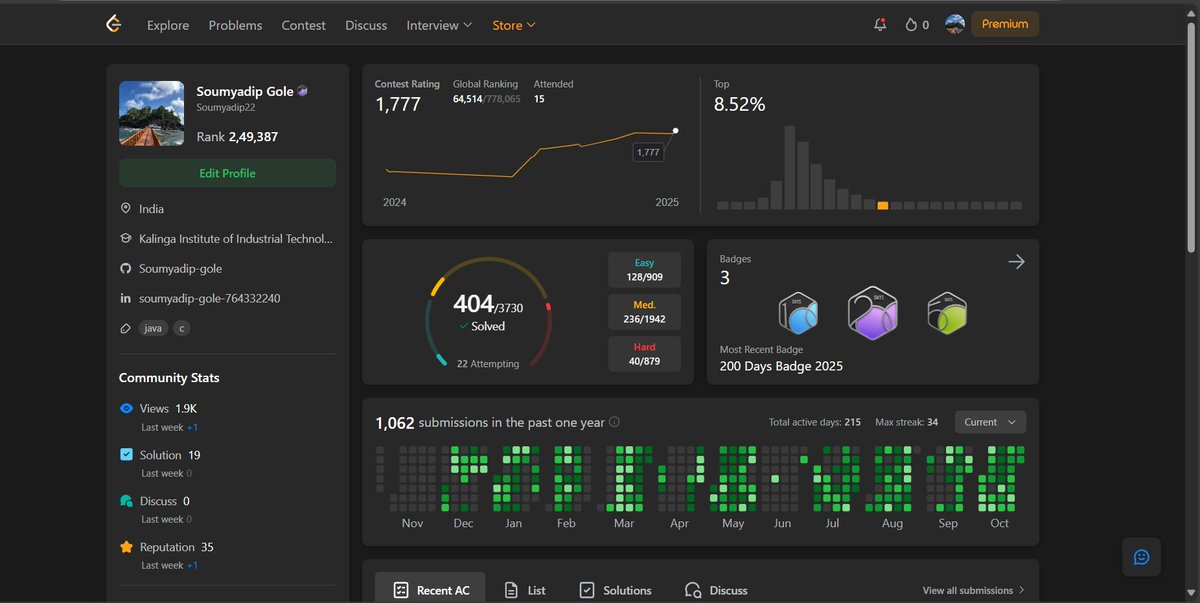Click the skills tag icon next to java
The image size is (1200, 603).
point(126,328)
